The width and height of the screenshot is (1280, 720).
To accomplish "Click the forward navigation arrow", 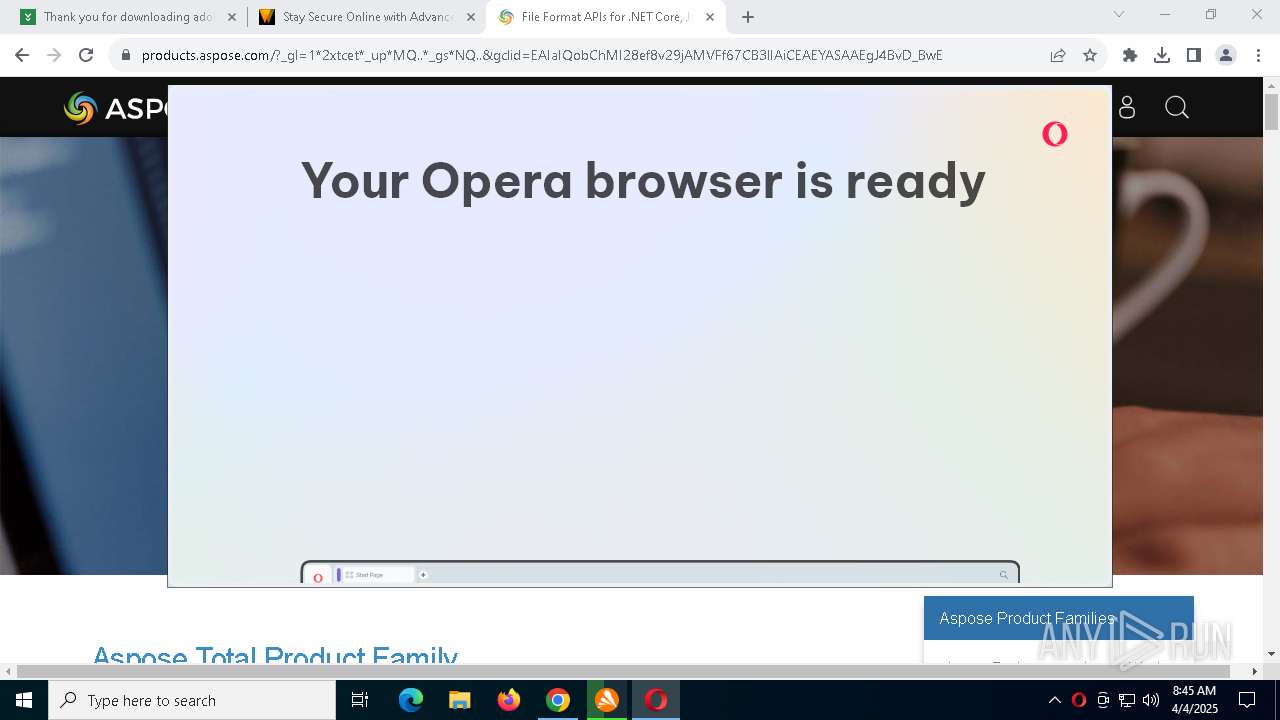I will coord(54,55).
